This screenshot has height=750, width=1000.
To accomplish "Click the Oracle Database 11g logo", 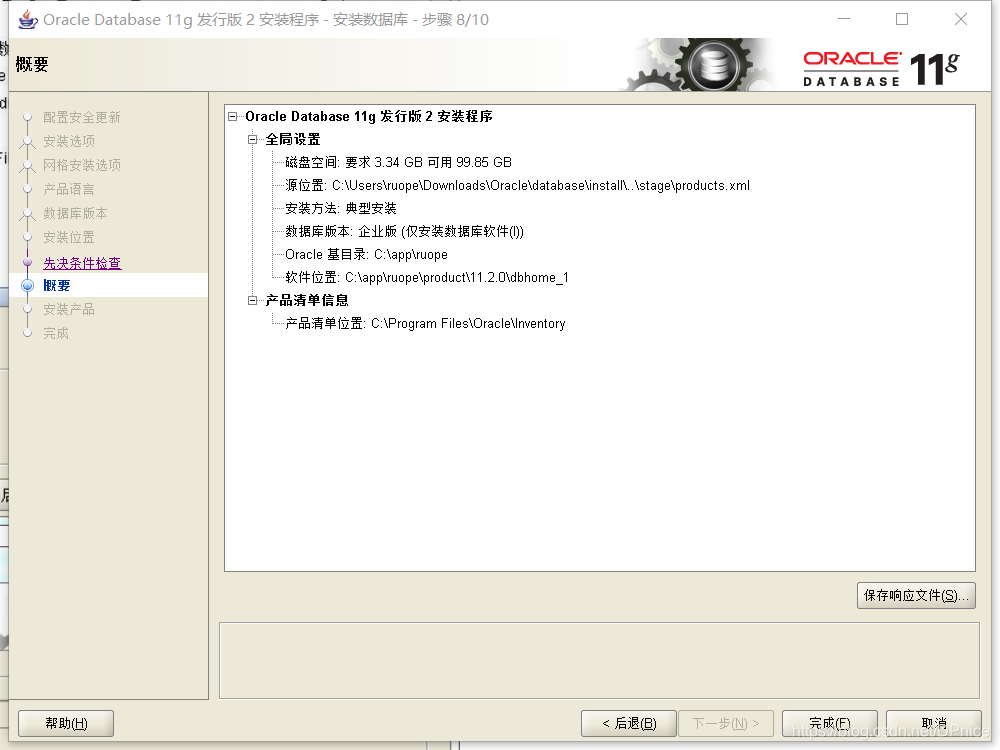I will (881, 68).
